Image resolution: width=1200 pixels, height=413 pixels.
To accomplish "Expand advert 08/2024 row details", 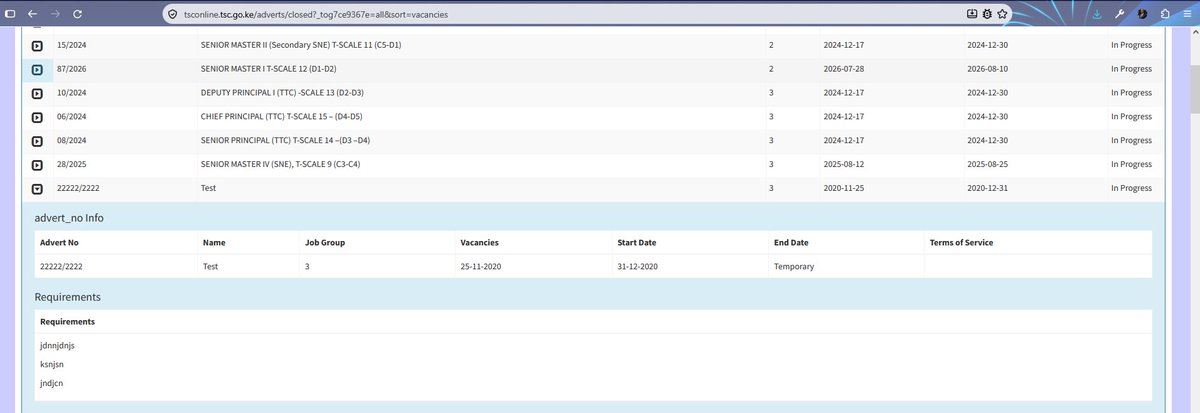I will 37,141.
